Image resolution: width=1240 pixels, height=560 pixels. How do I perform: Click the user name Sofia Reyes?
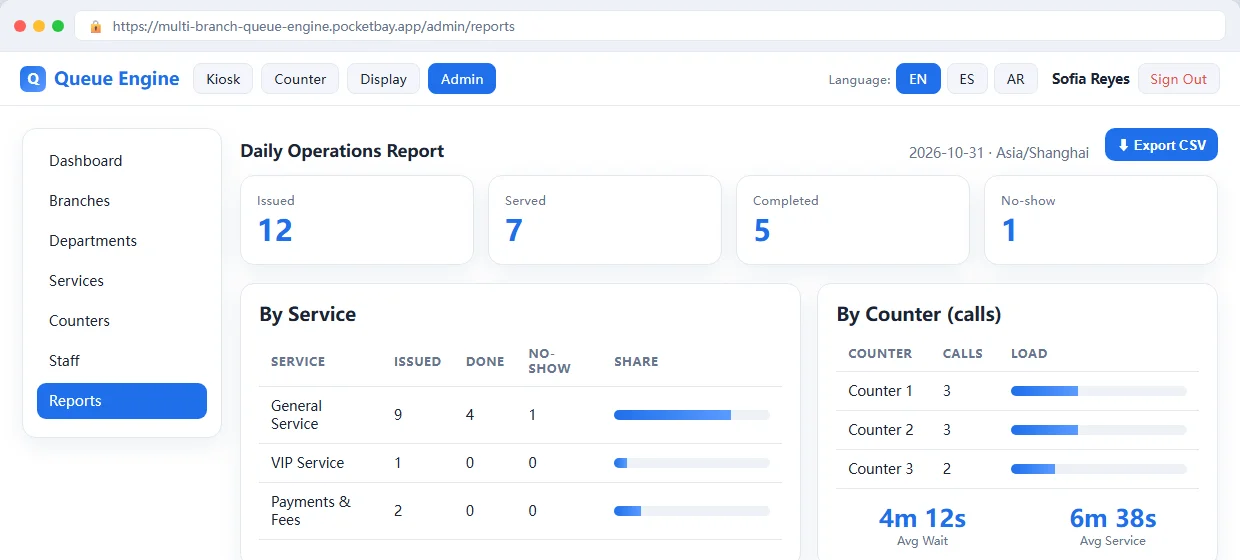[1091, 79]
